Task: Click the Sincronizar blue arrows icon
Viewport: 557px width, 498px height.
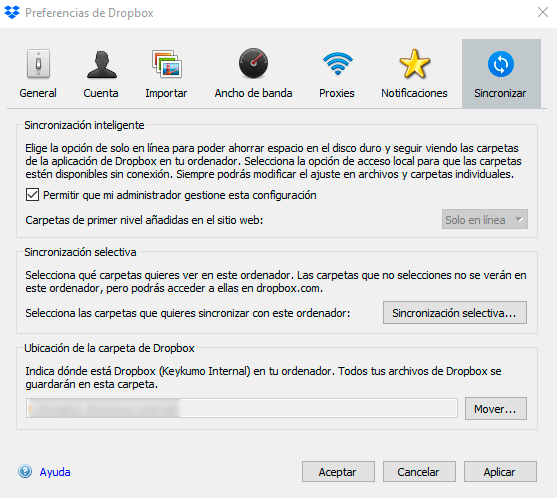Action: point(501,64)
